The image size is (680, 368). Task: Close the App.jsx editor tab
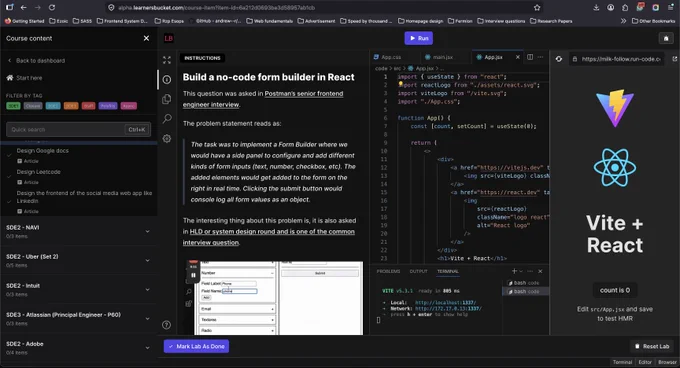(x=517, y=57)
